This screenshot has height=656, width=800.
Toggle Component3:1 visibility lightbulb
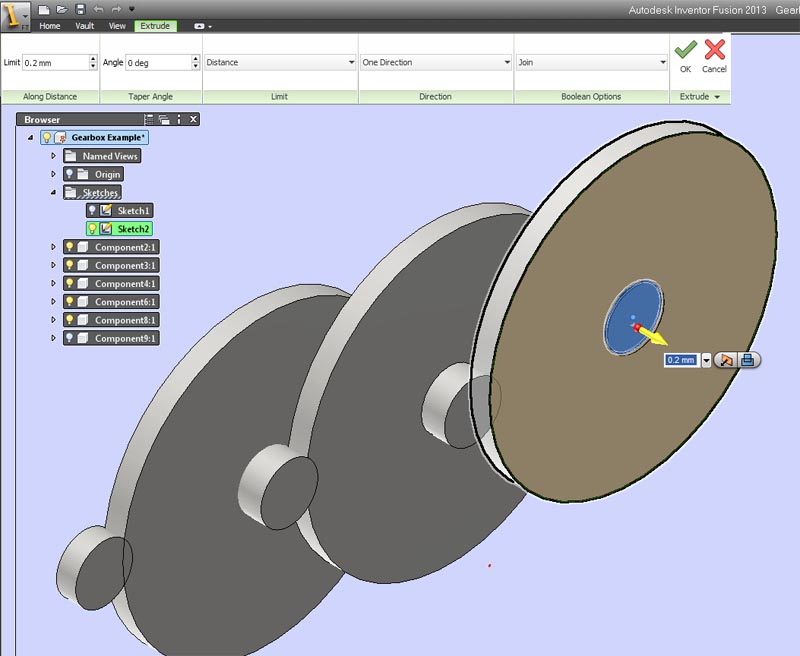(70, 266)
